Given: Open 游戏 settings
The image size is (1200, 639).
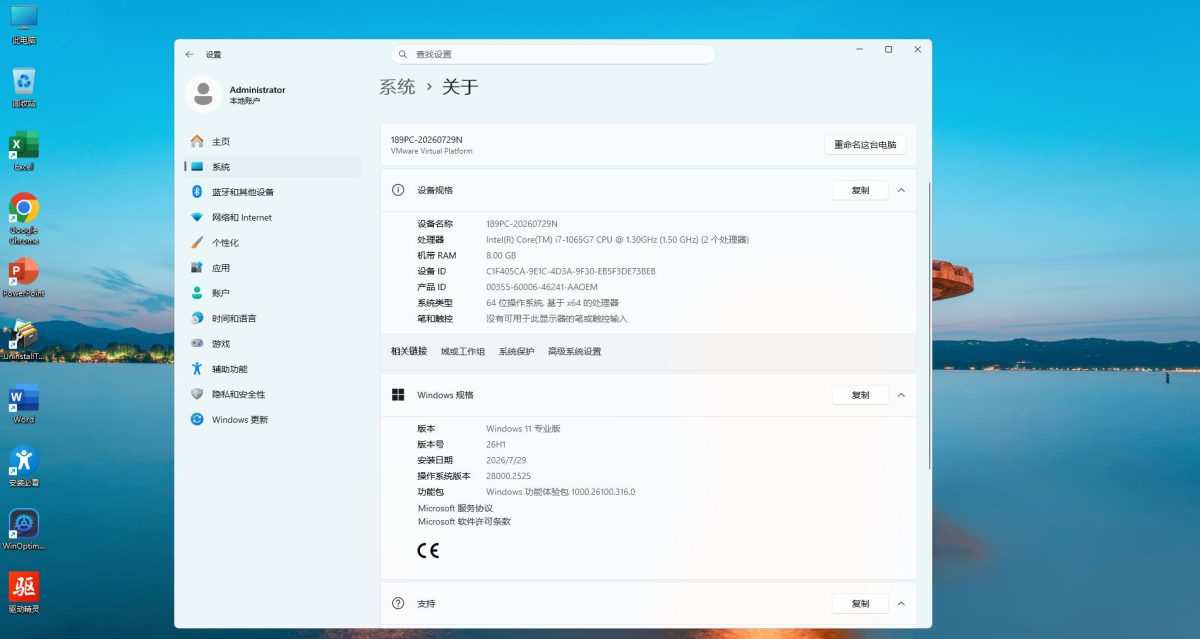Looking at the screenshot, I should [x=273, y=344].
